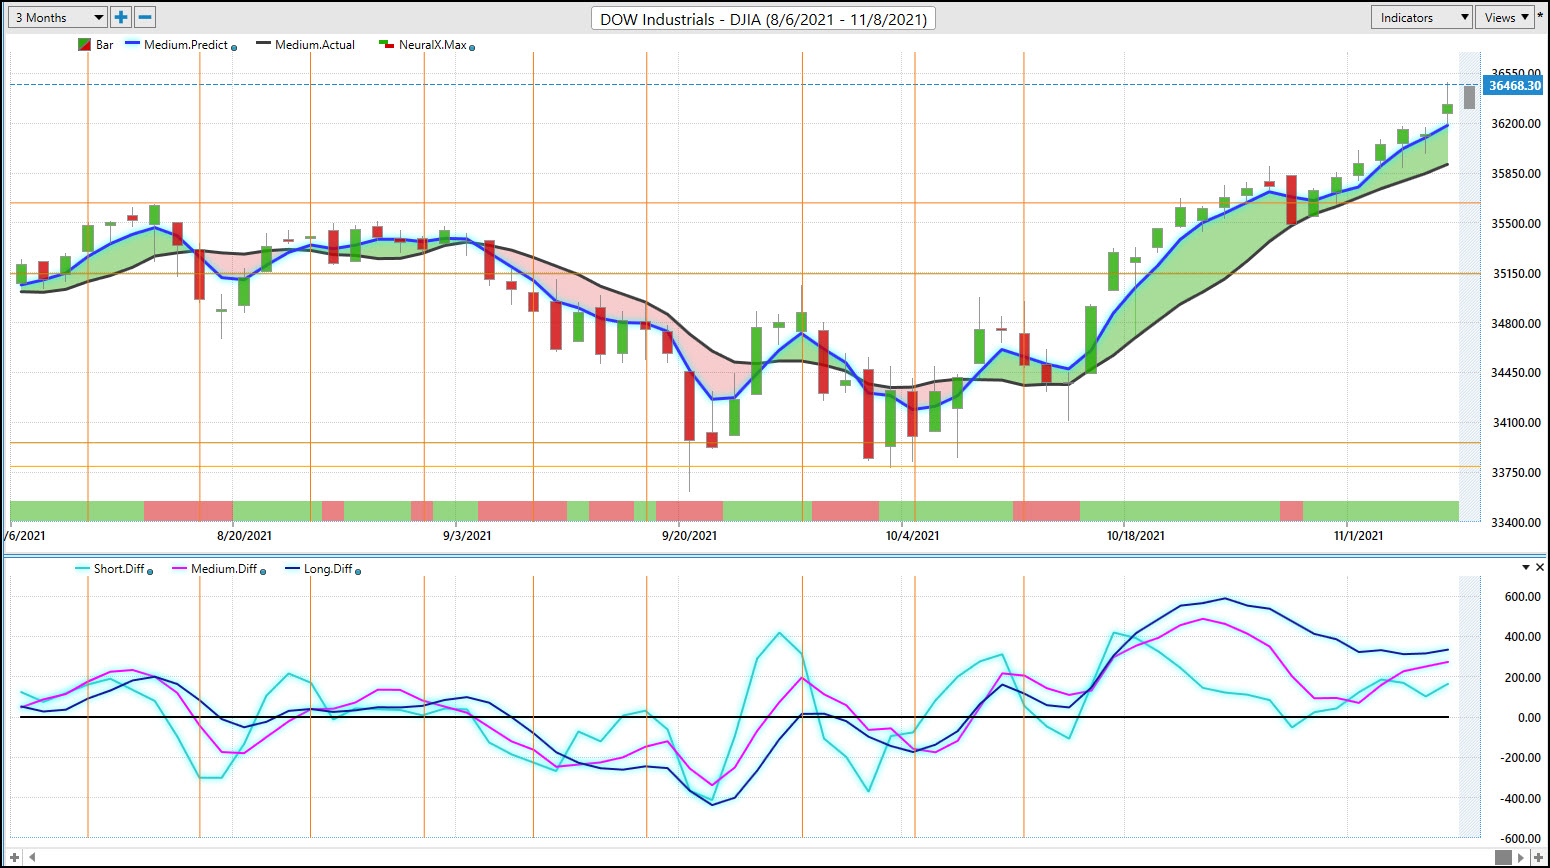
Task: Click the Medium.Predict legend label
Action: pos(186,45)
